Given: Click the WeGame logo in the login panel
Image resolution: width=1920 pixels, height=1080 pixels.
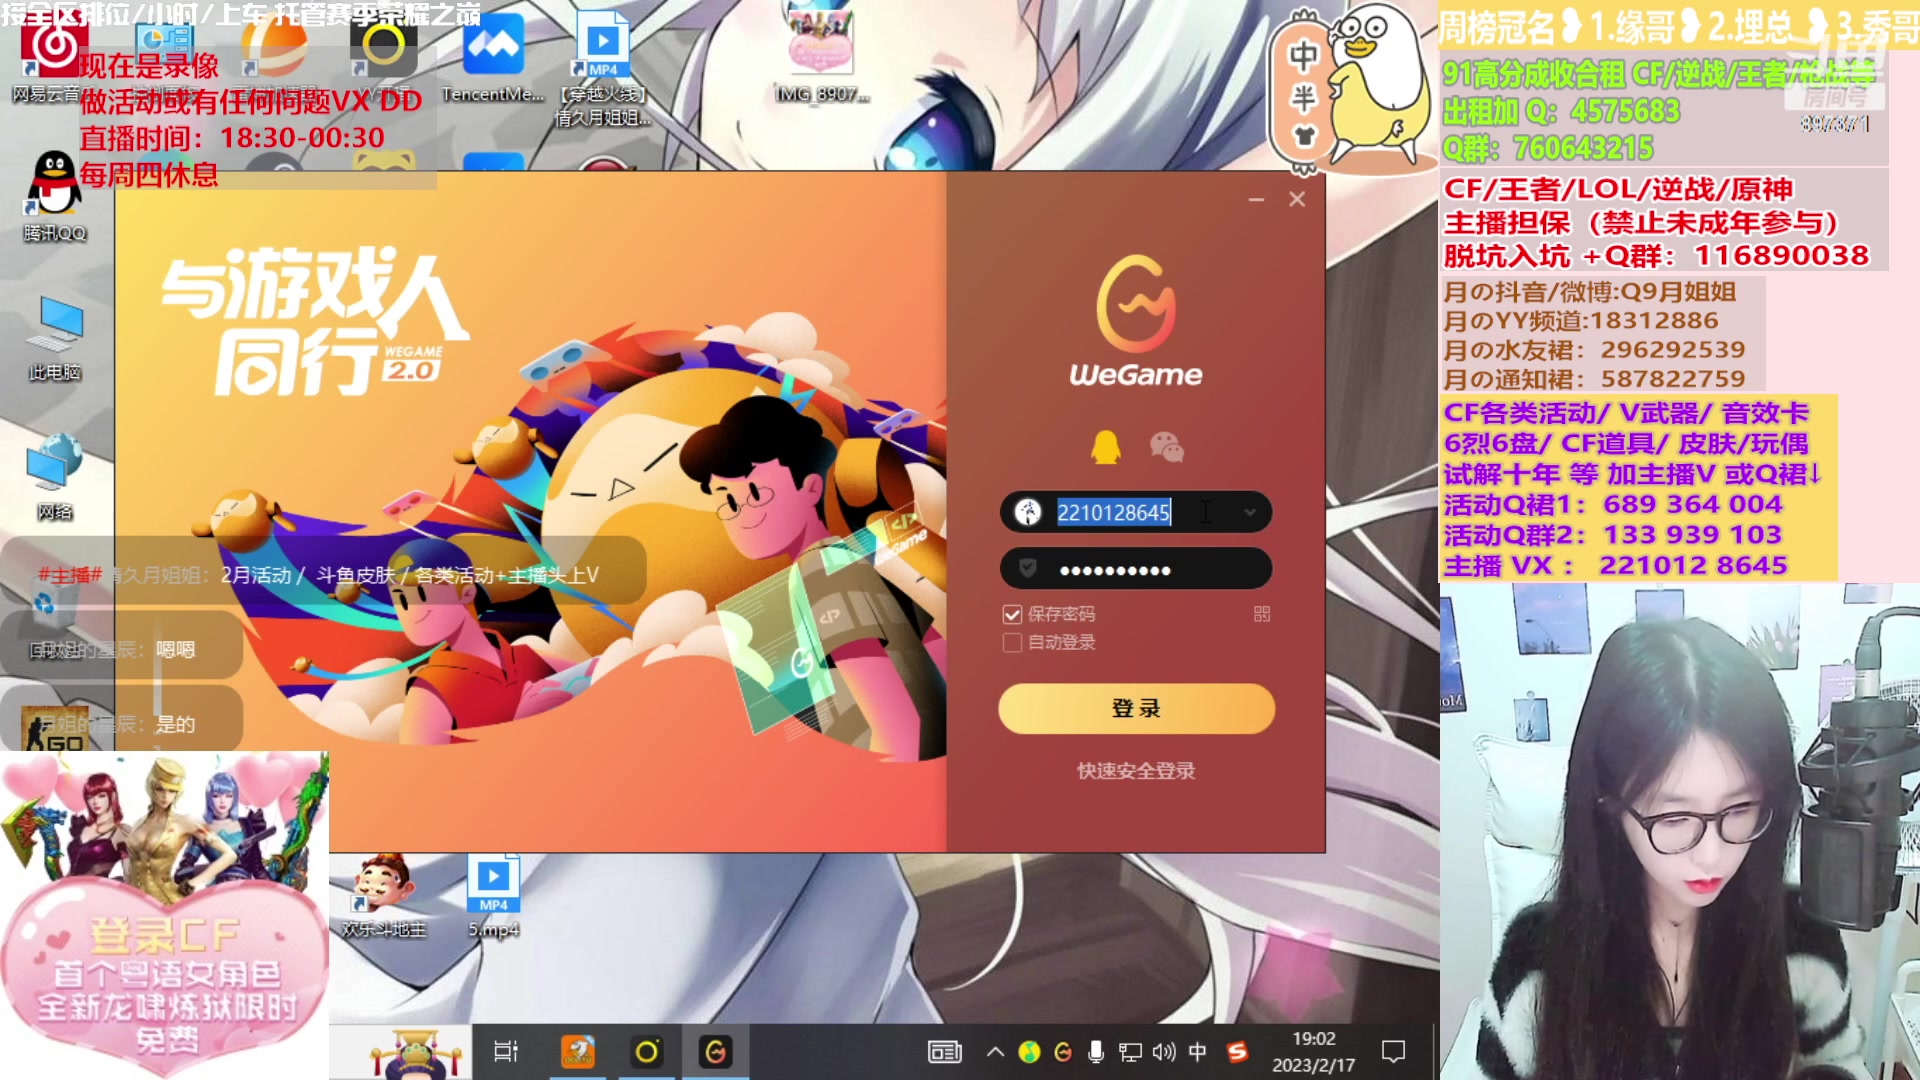Looking at the screenshot, I should (x=1136, y=321).
